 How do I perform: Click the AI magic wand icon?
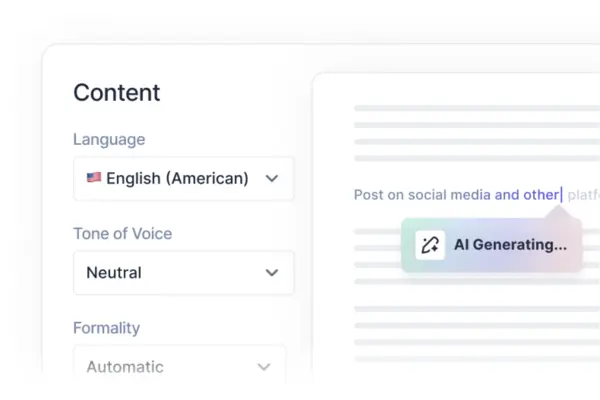pos(430,245)
